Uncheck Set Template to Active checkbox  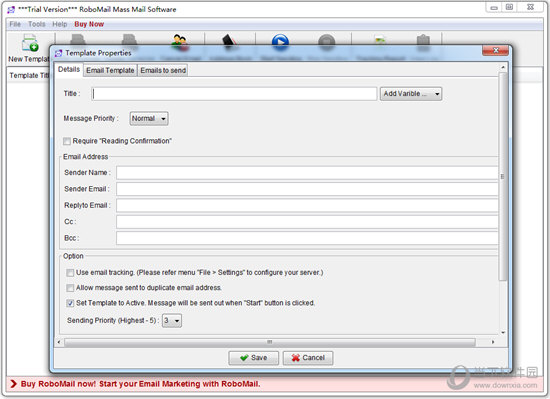click(70, 303)
